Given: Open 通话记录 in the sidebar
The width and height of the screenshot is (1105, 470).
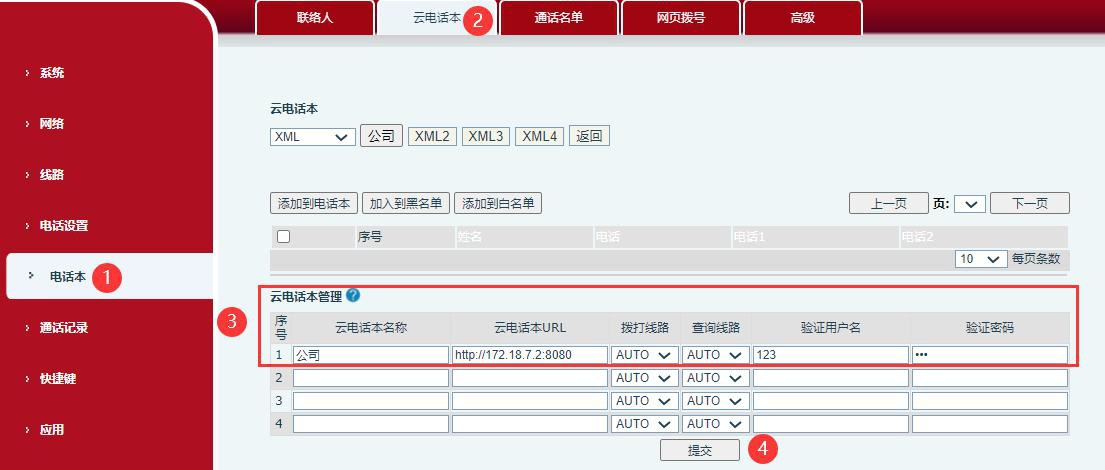Looking at the screenshot, I should 64,328.
